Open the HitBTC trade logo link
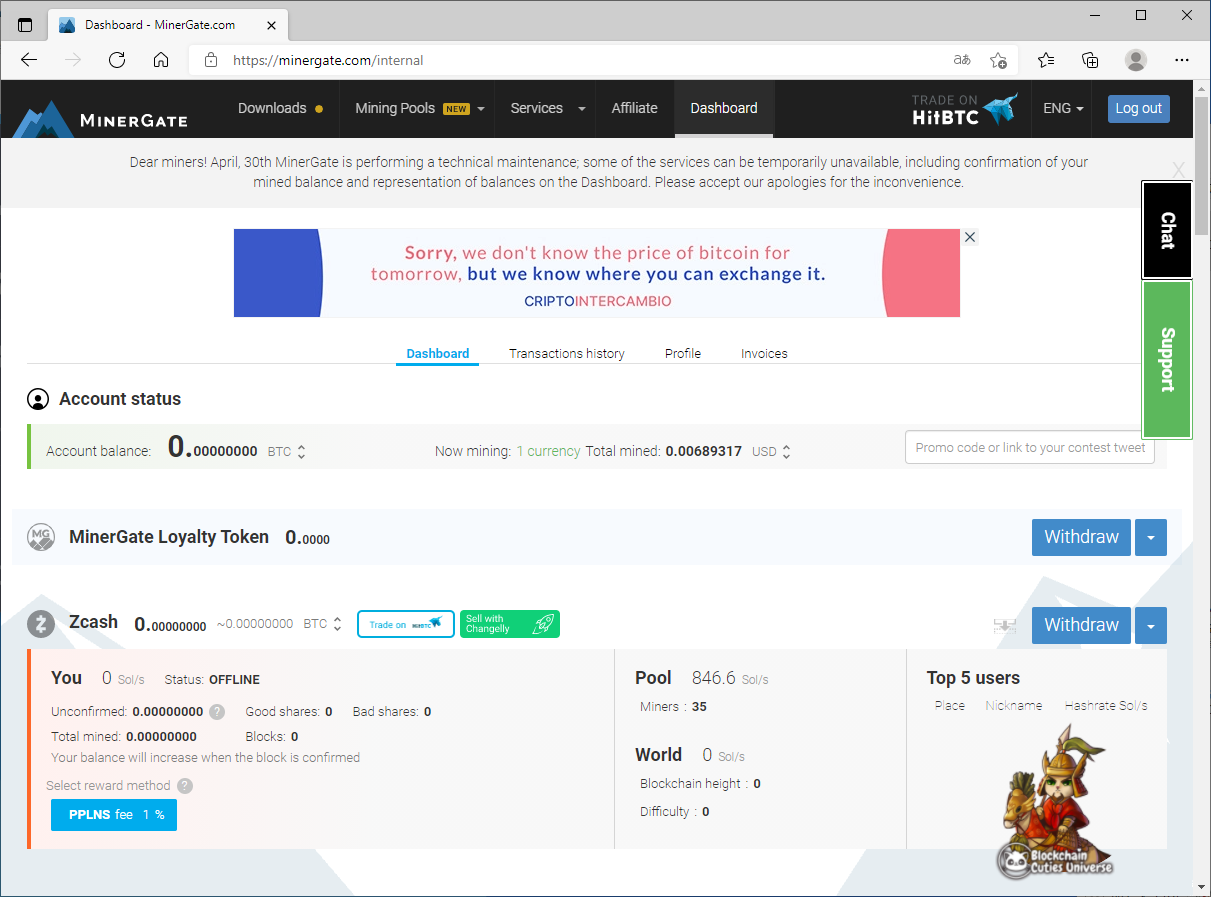Viewport: 1211px width, 897px height. point(964,109)
